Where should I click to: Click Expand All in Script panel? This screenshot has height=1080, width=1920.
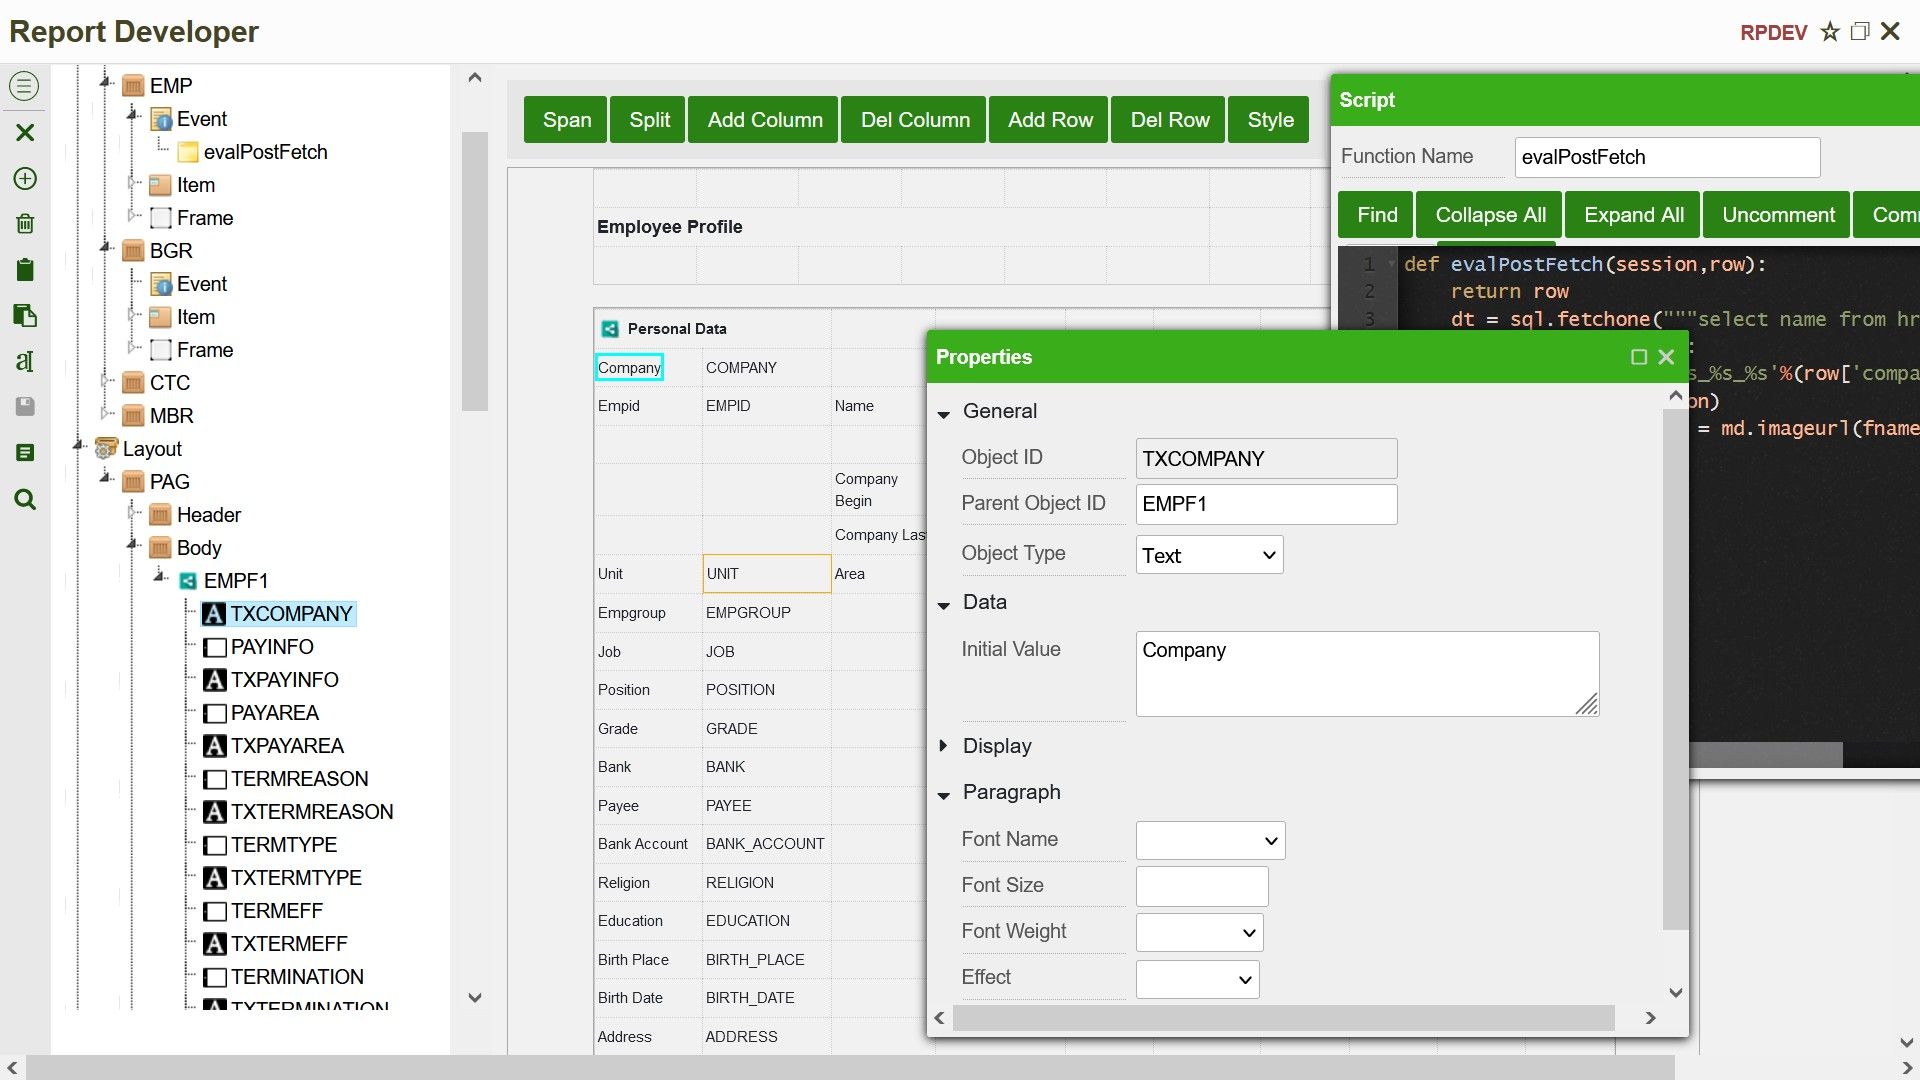pos(1634,215)
